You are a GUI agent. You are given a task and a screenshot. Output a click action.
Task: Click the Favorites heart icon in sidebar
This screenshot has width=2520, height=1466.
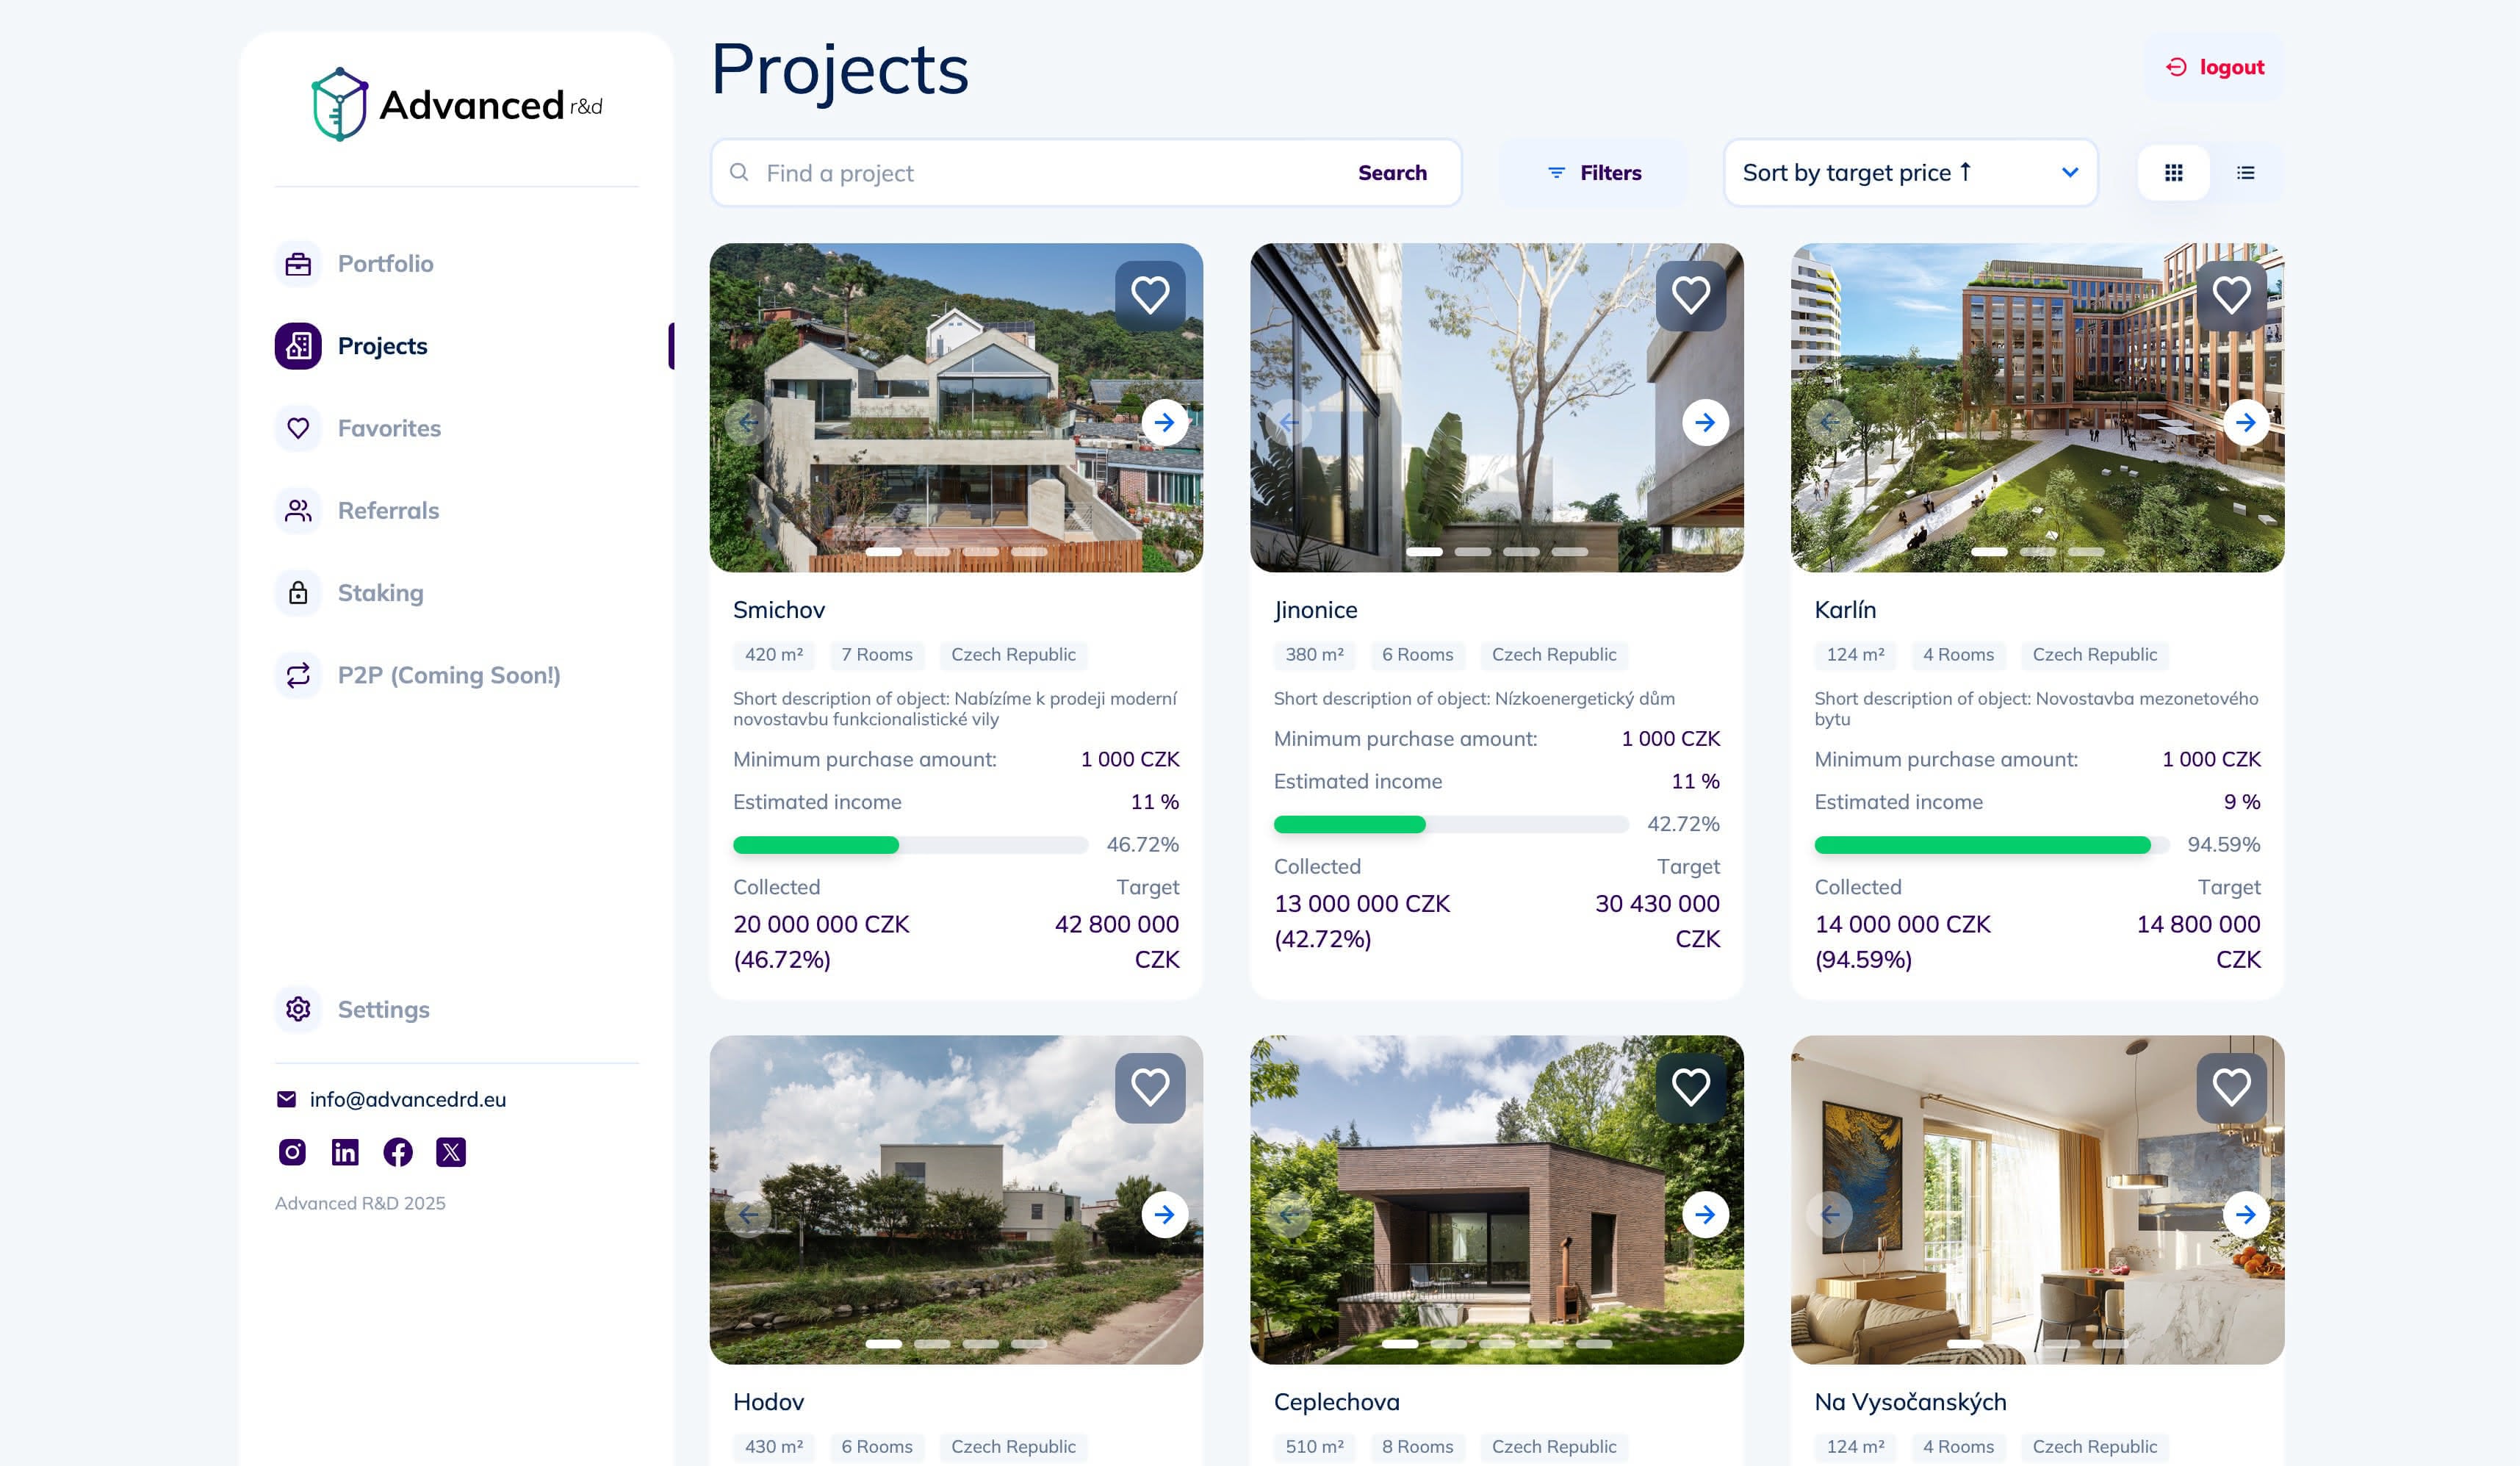click(298, 428)
